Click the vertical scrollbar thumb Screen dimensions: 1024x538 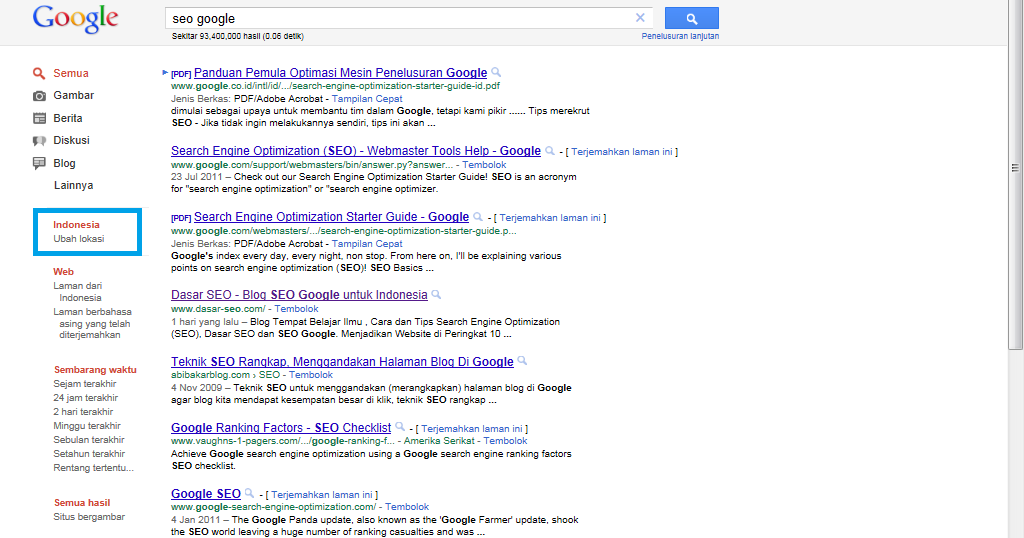click(x=1015, y=175)
